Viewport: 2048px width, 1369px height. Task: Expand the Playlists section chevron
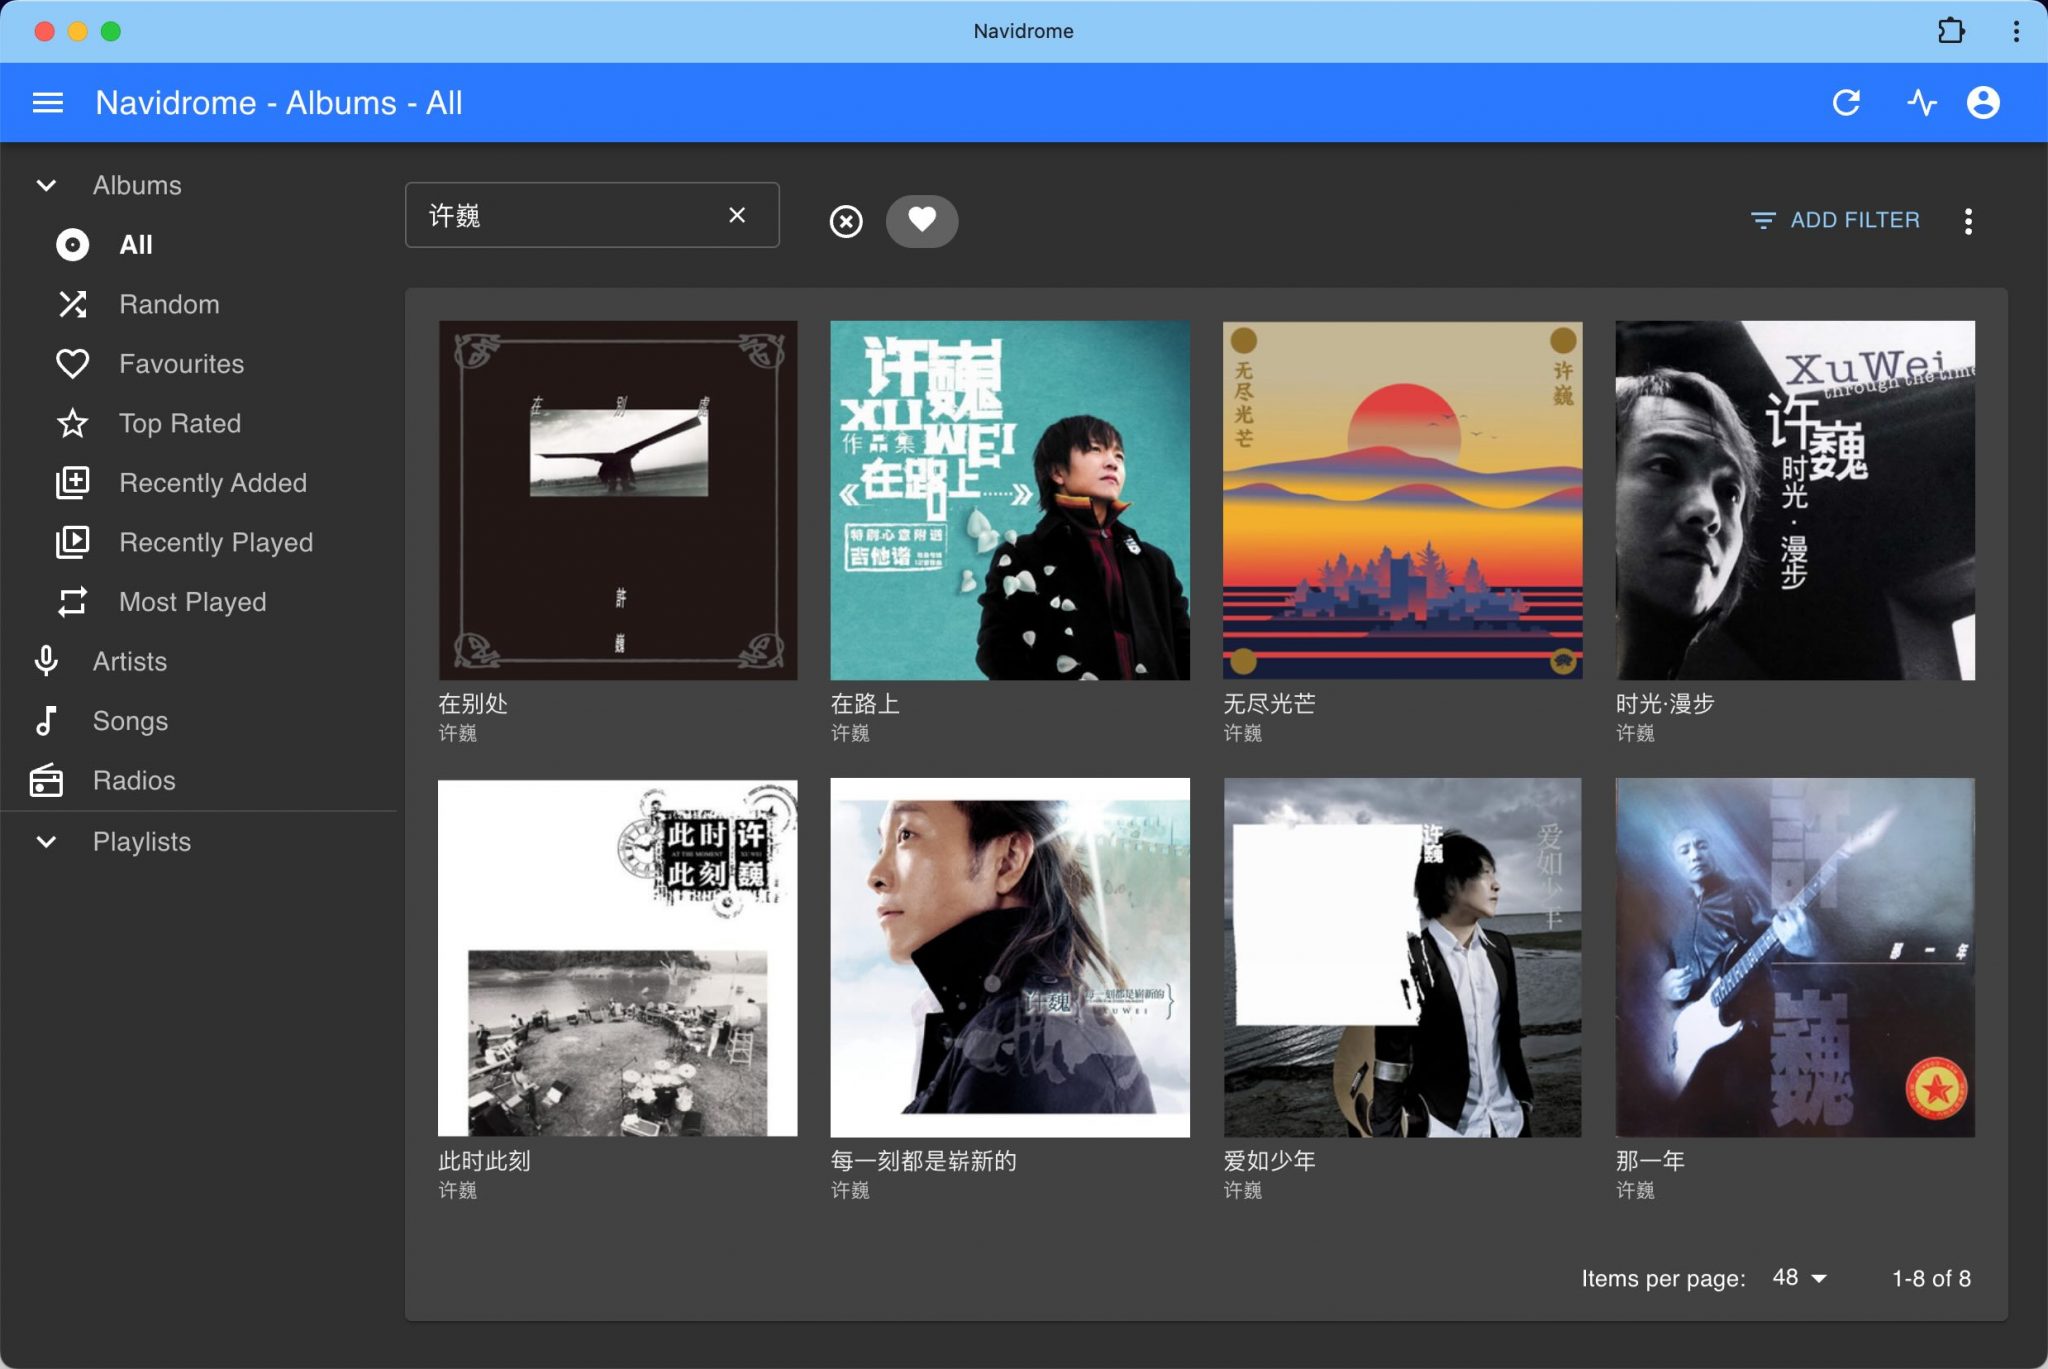click(x=46, y=842)
